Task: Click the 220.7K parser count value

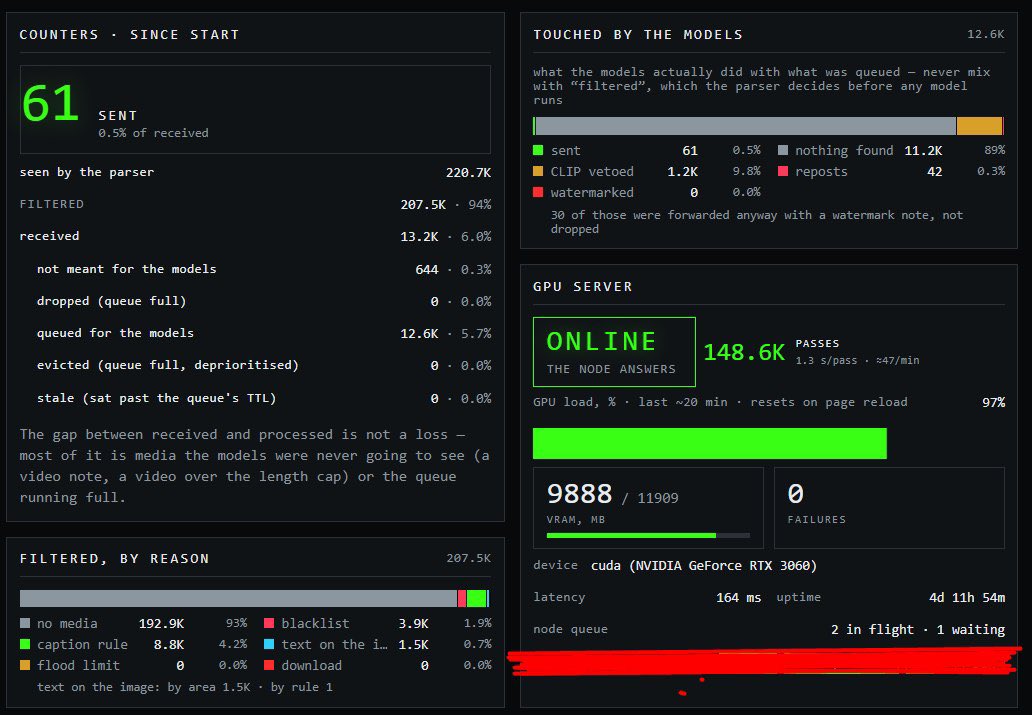Action: tap(468, 172)
